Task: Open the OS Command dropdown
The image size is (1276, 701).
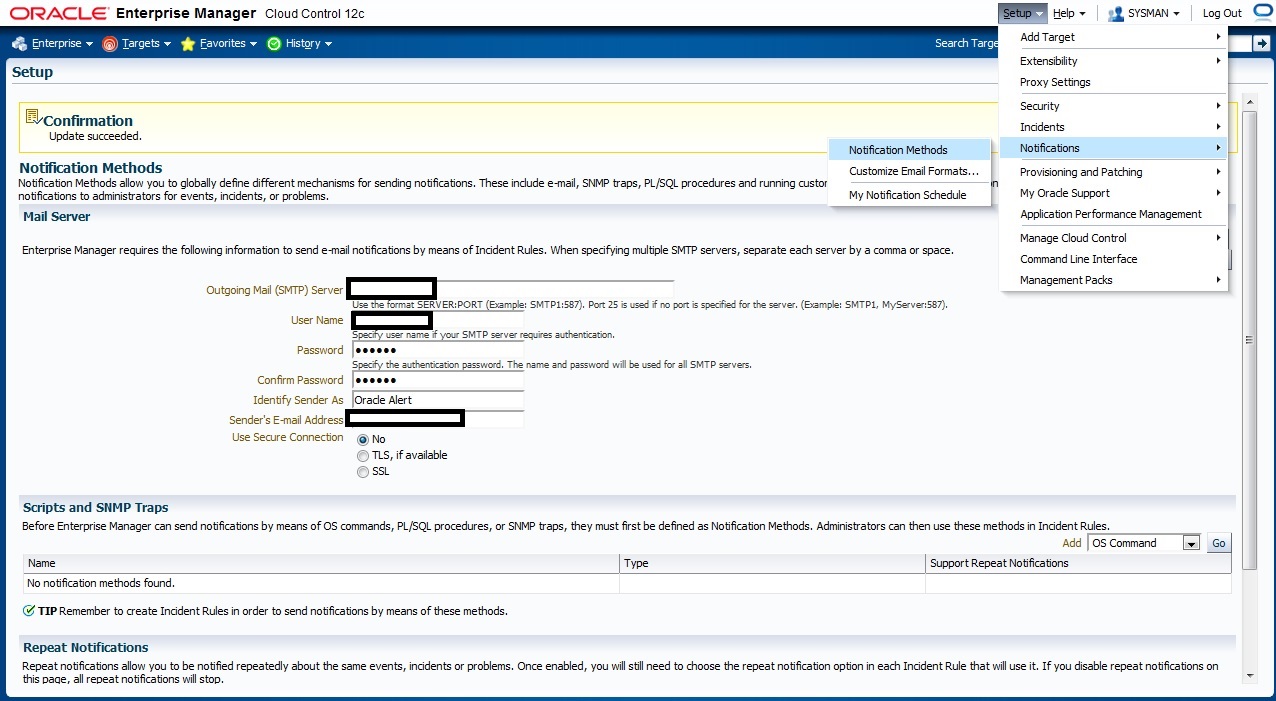Action: click(1191, 543)
